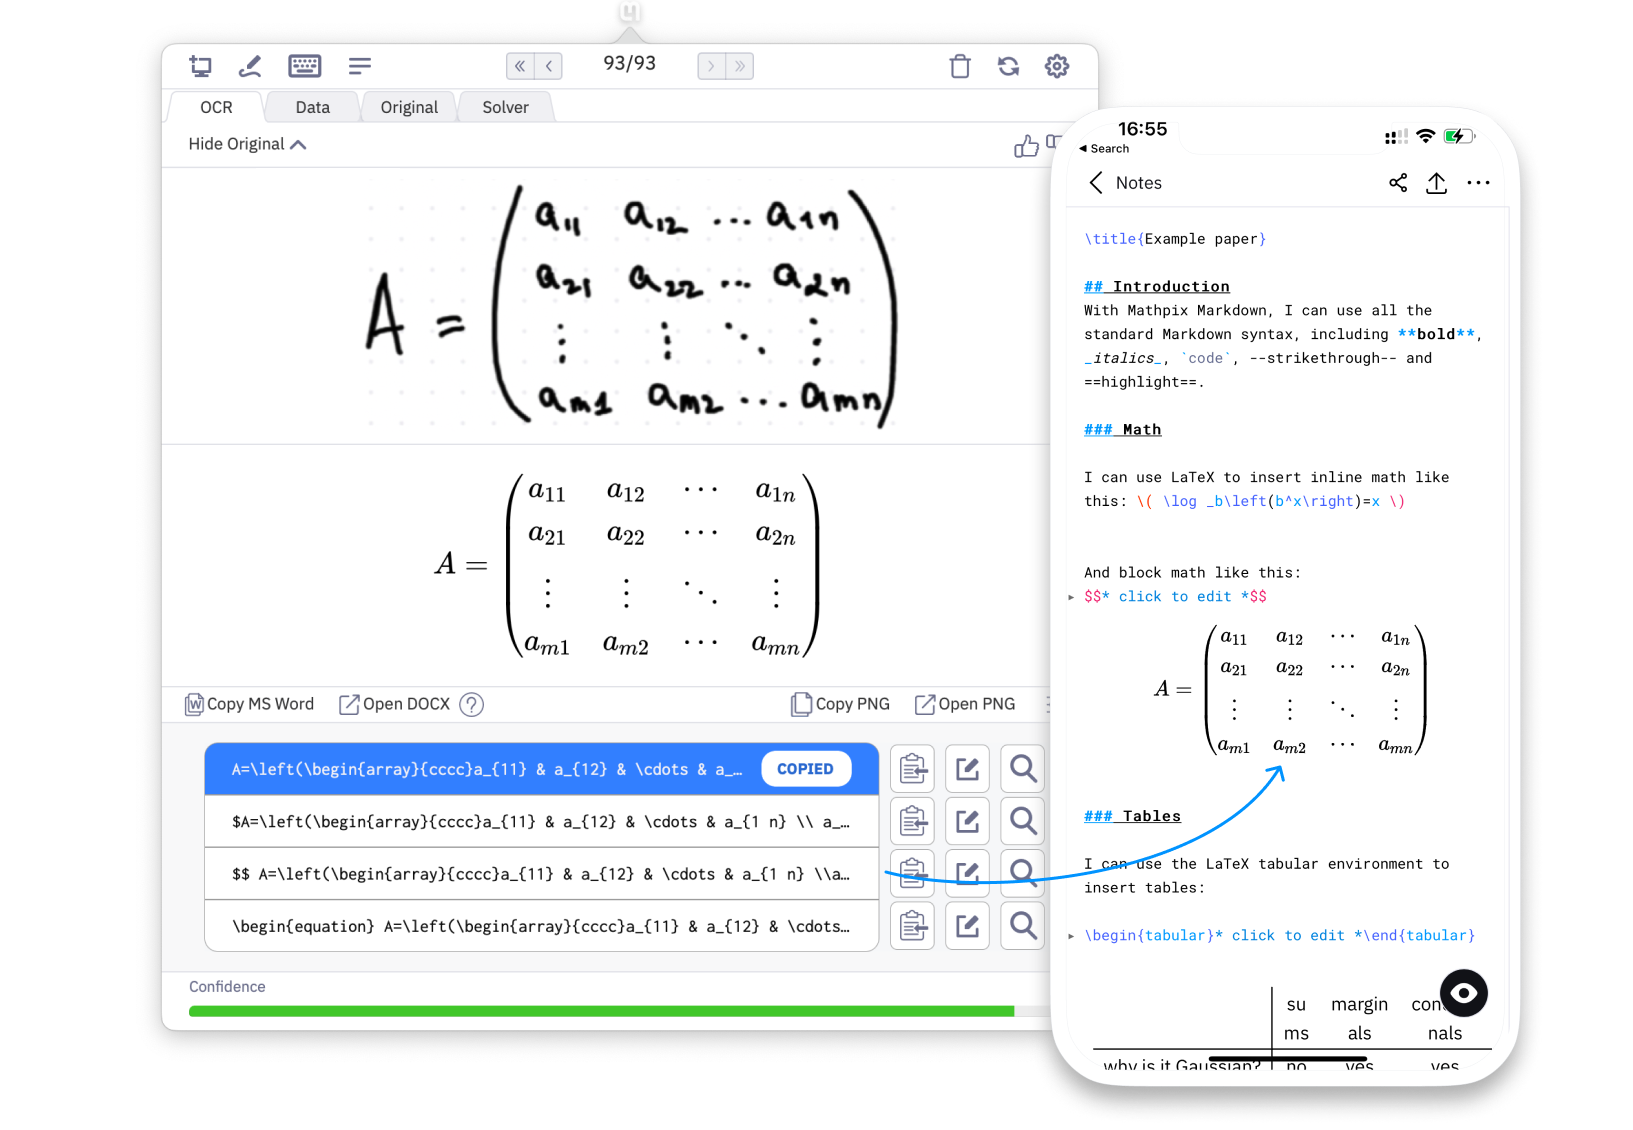The width and height of the screenshot is (1633, 1130).
Task: Open the keyboard input mode
Action: 304,65
